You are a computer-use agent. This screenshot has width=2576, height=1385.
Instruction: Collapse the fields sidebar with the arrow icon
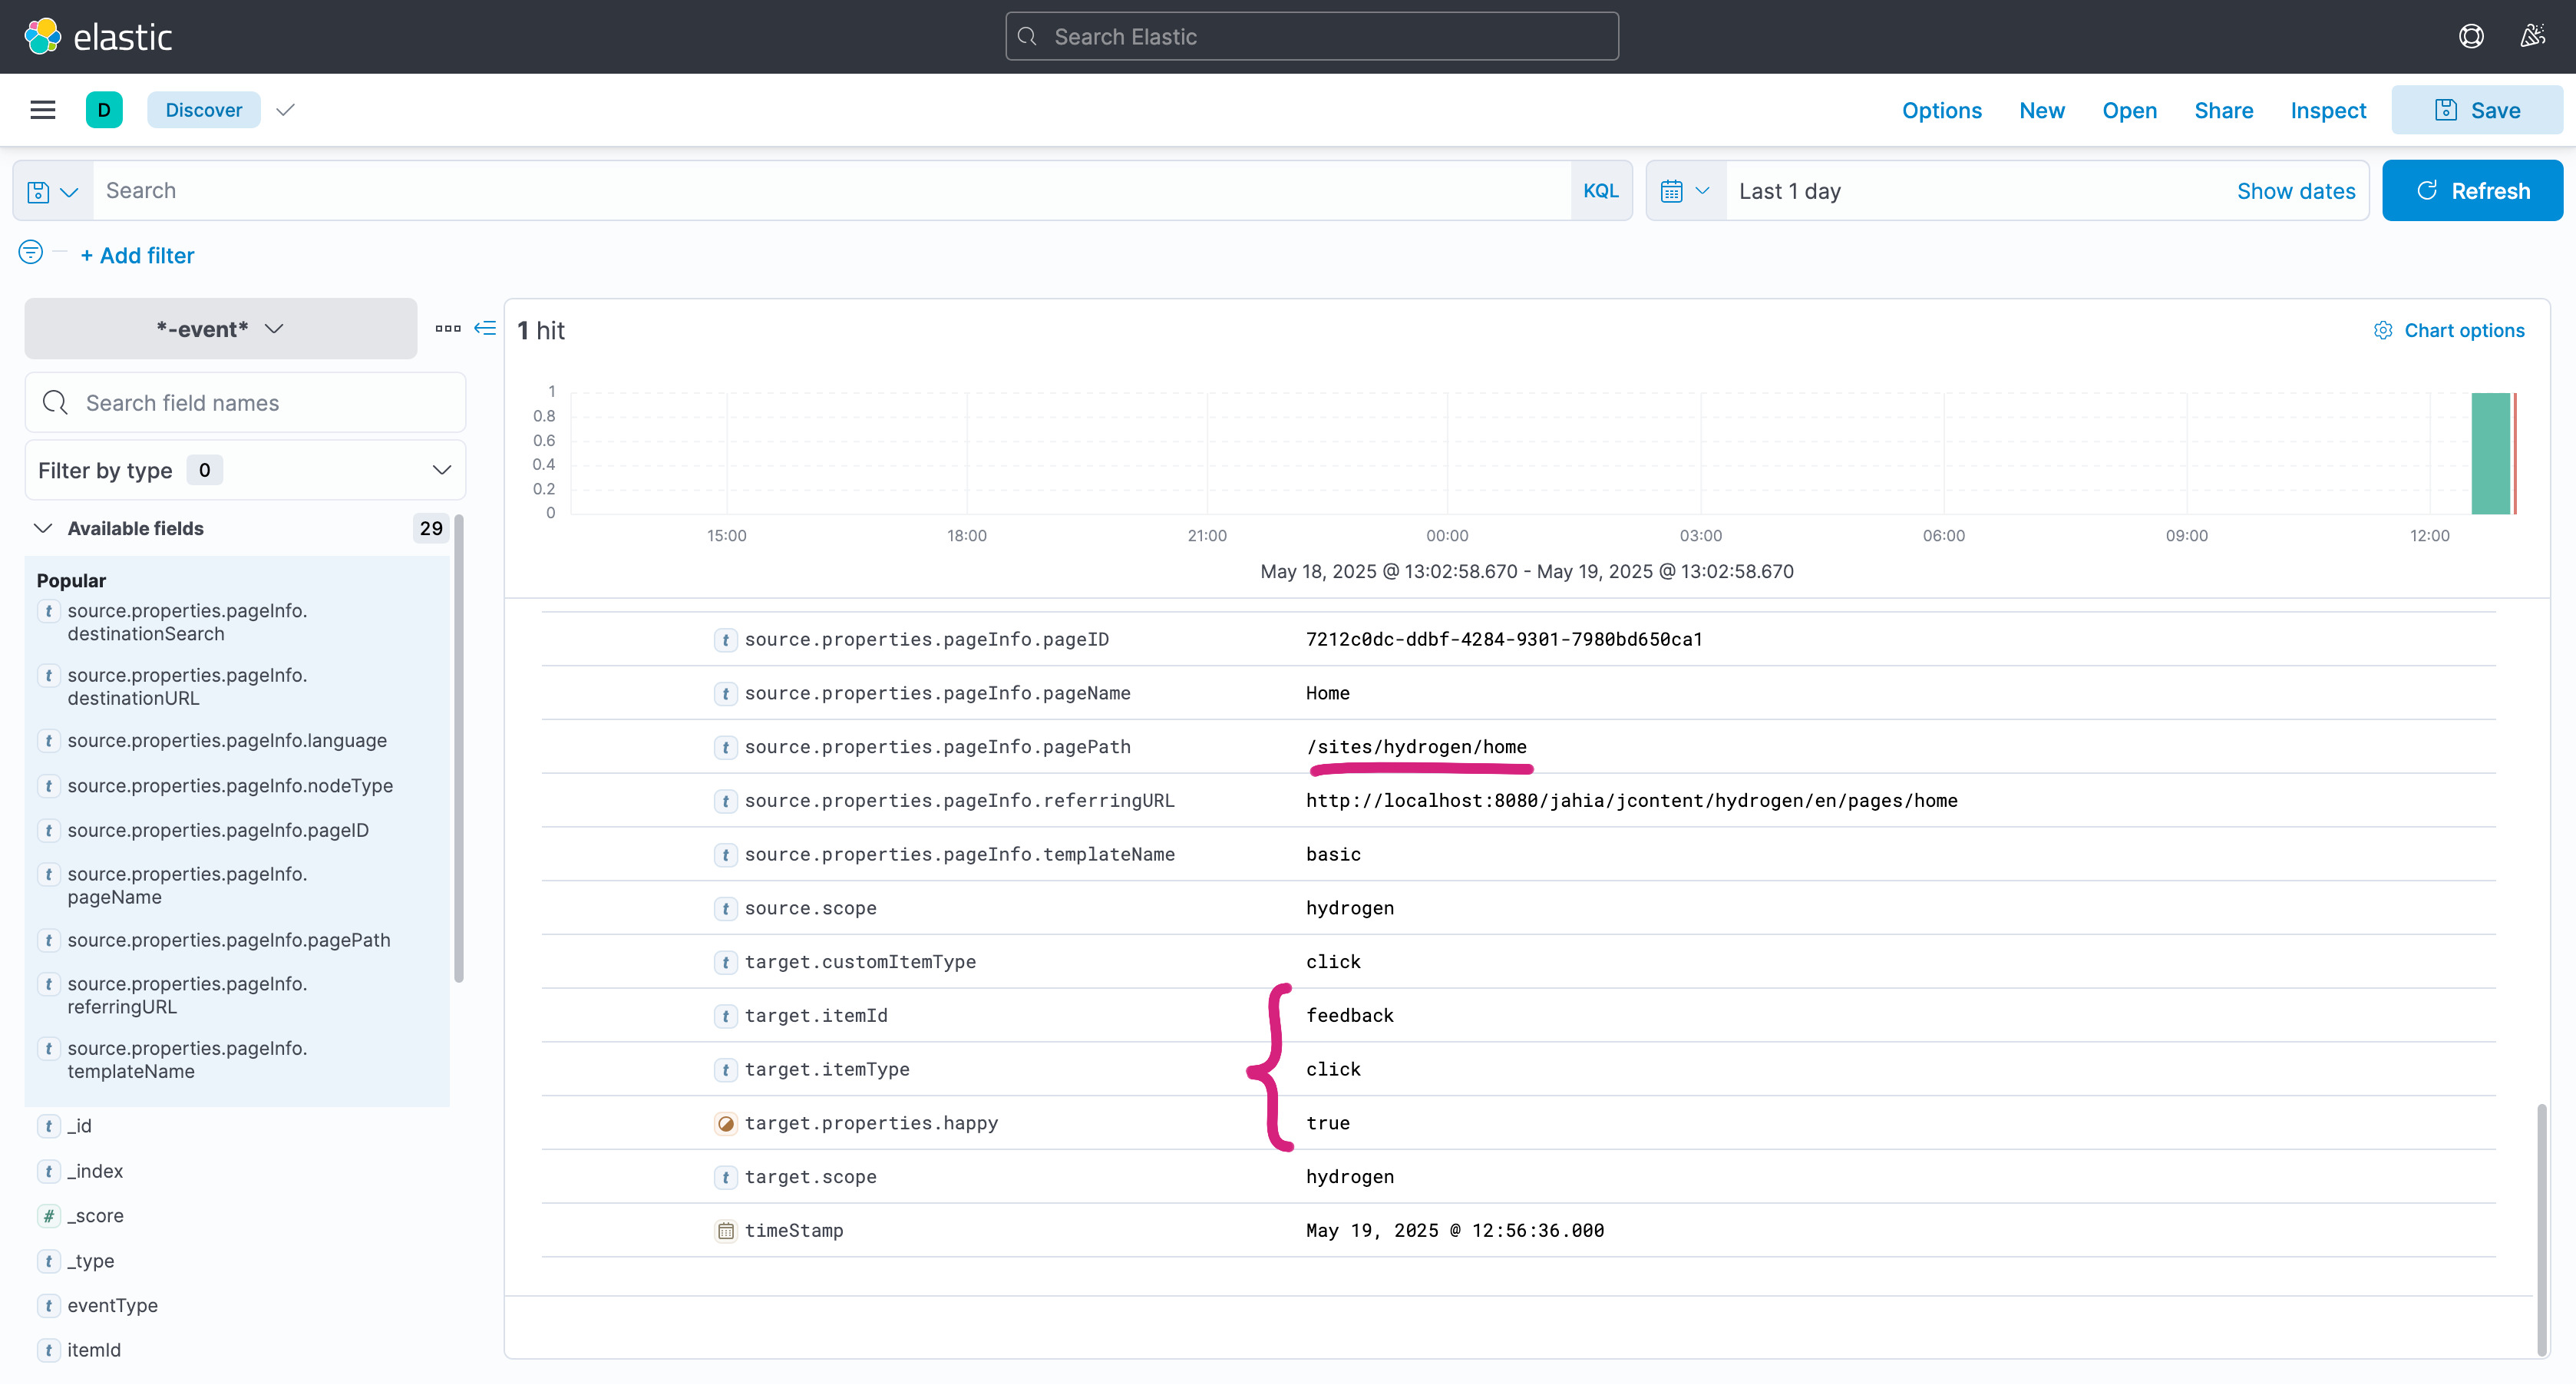485,328
